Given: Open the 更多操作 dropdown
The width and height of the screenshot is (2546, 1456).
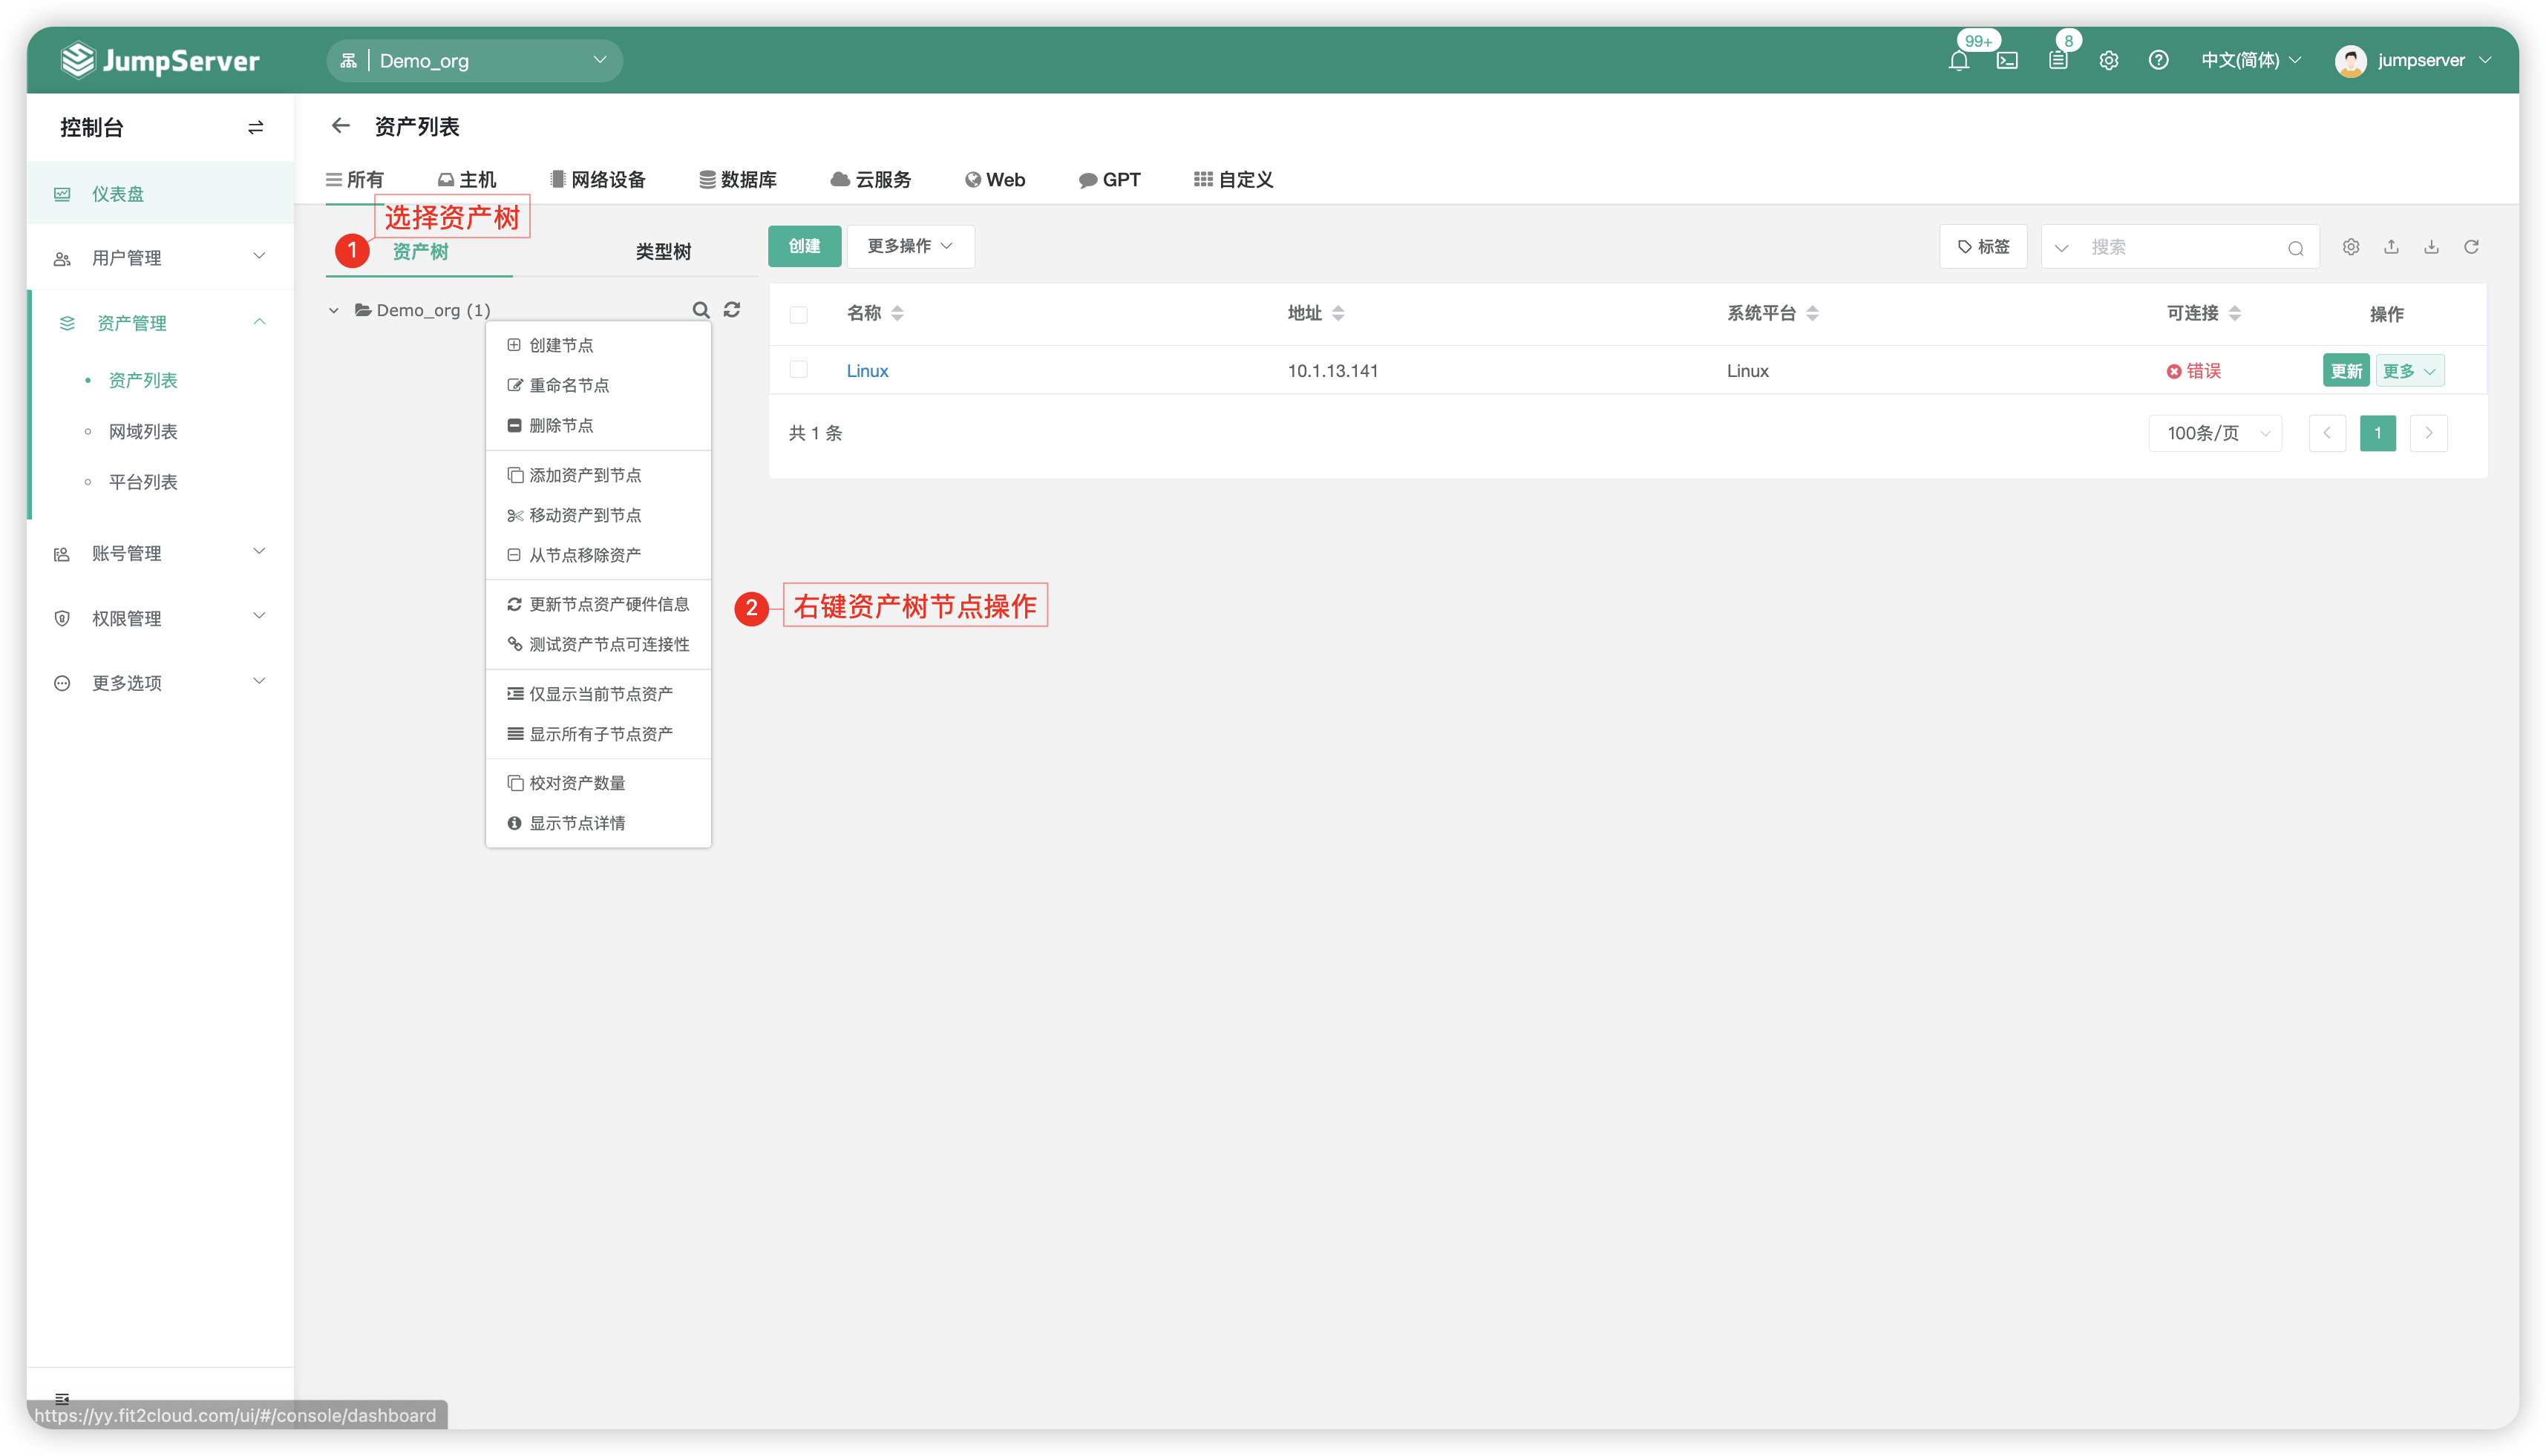Looking at the screenshot, I should tap(910, 246).
